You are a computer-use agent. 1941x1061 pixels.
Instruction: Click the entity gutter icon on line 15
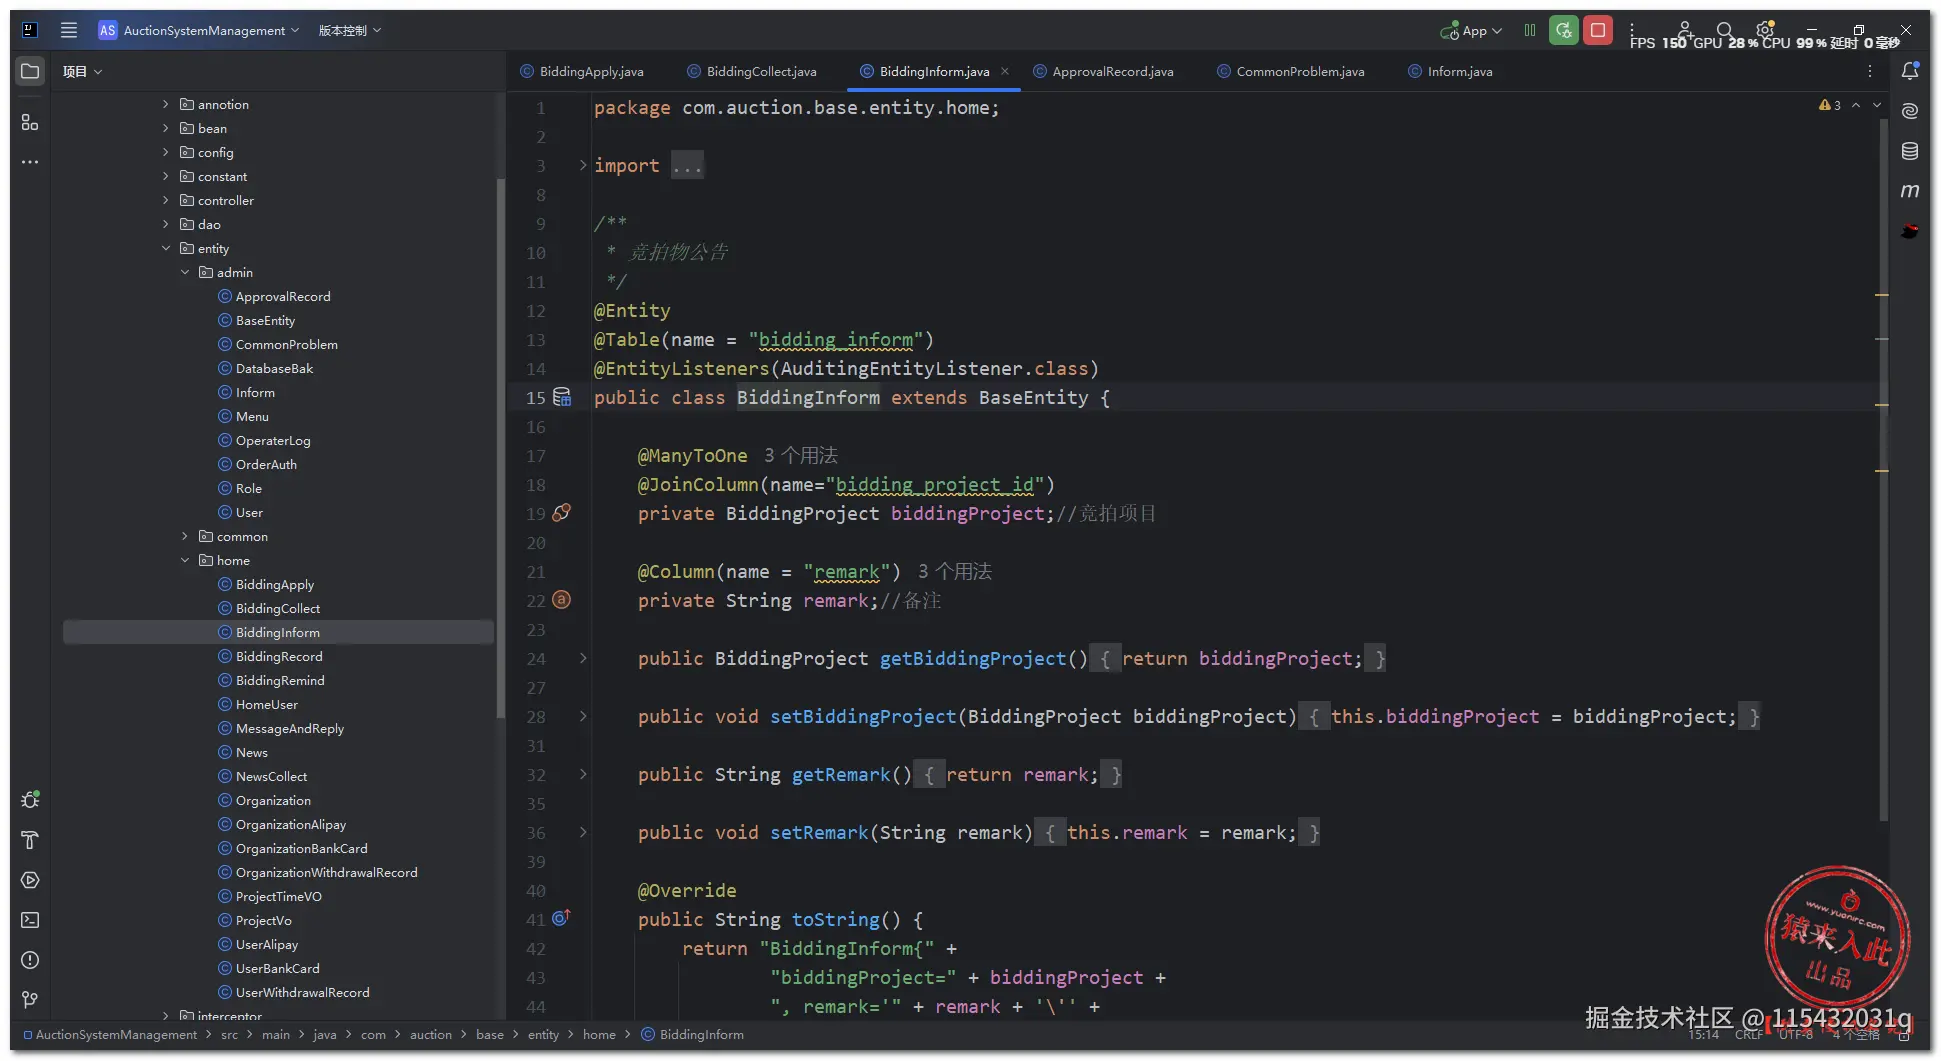(562, 397)
